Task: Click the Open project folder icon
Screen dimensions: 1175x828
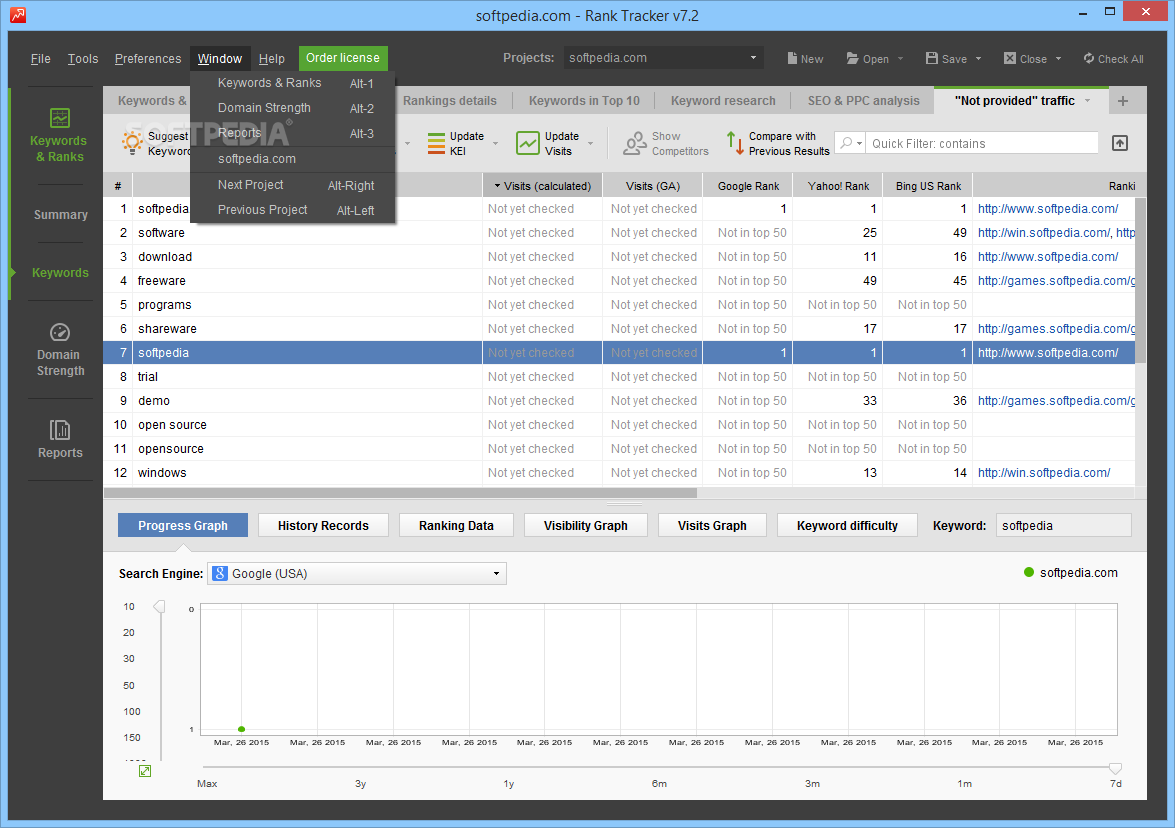Action: tap(852, 58)
